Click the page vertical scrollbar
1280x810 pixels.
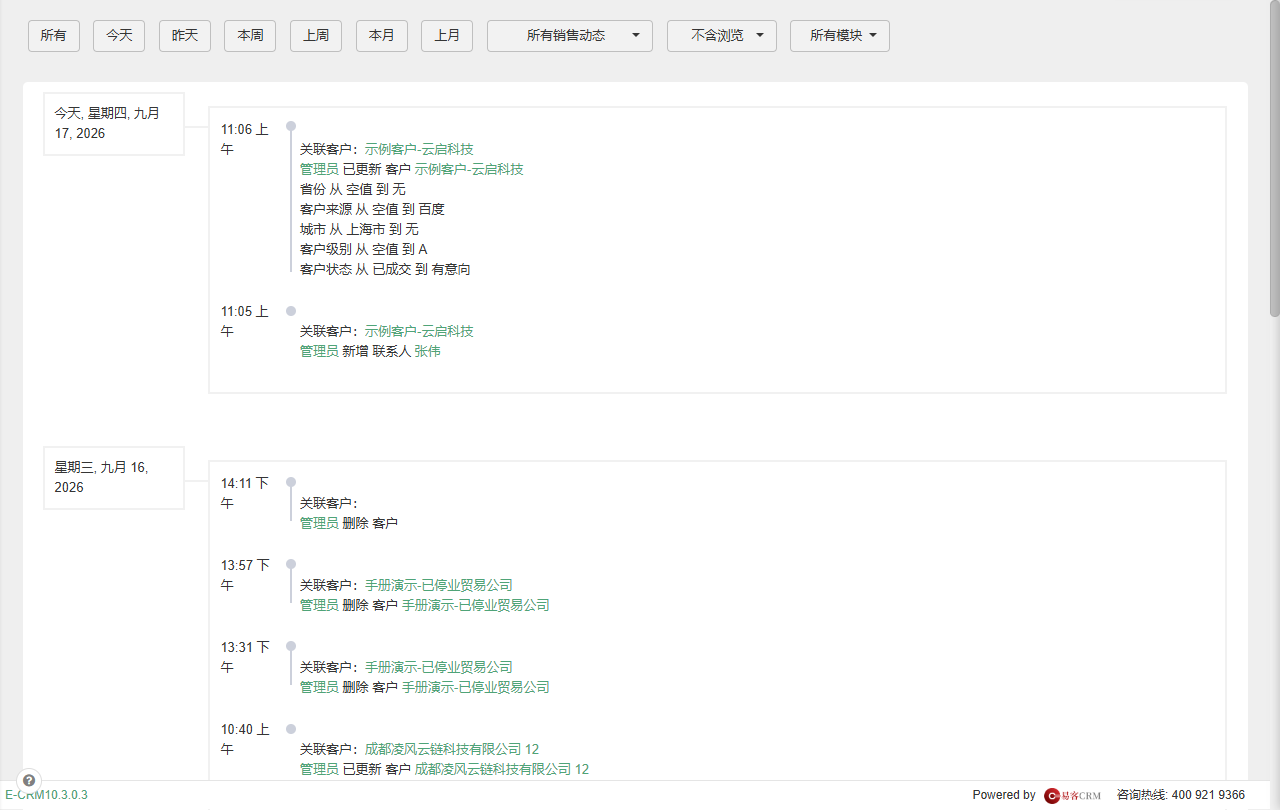(x=1274, y=160)
